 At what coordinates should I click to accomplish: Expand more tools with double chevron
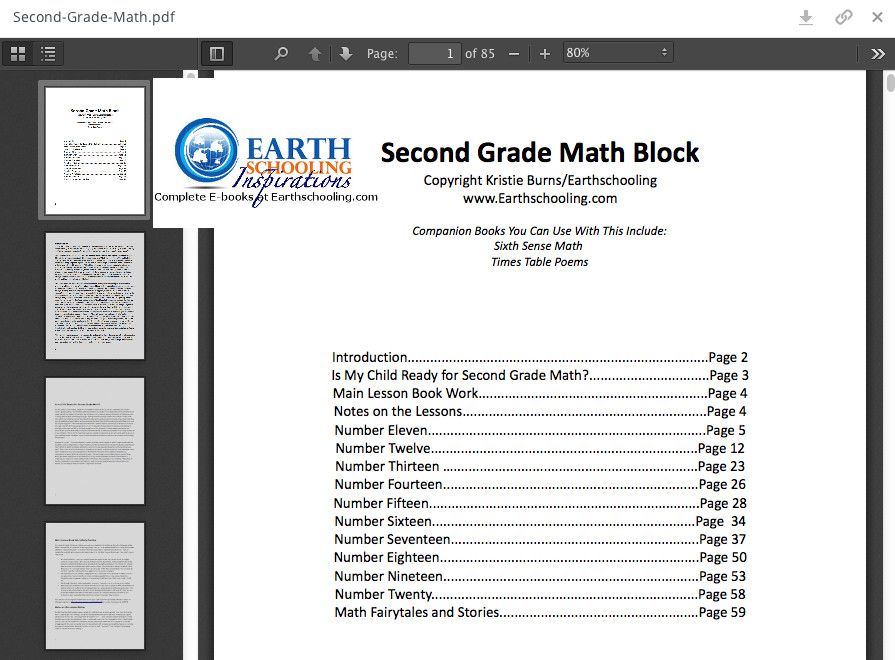(x=878, y=54)
